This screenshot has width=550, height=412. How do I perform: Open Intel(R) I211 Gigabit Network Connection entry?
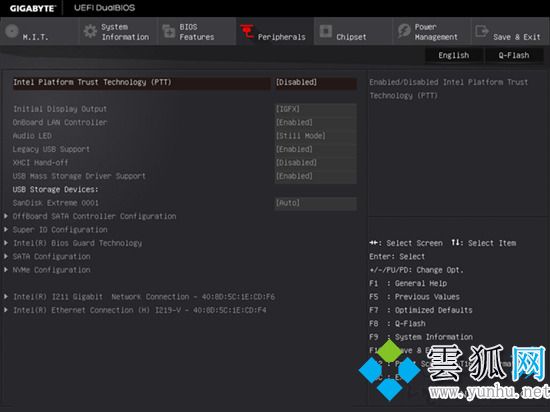[144, 297]
